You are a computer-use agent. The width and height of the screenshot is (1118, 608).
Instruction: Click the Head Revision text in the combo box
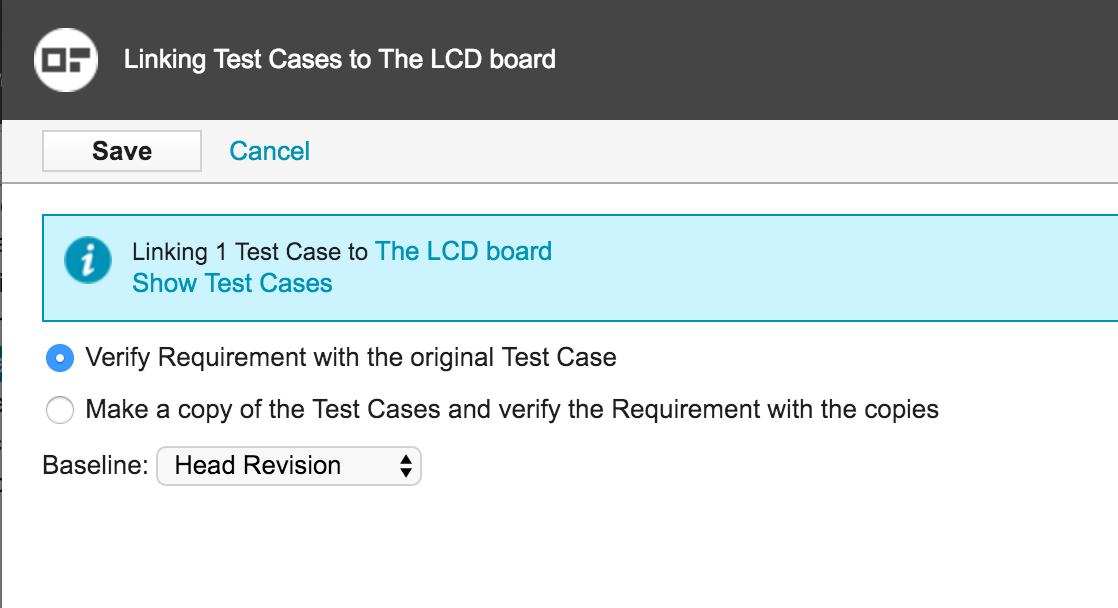(257, 466)
